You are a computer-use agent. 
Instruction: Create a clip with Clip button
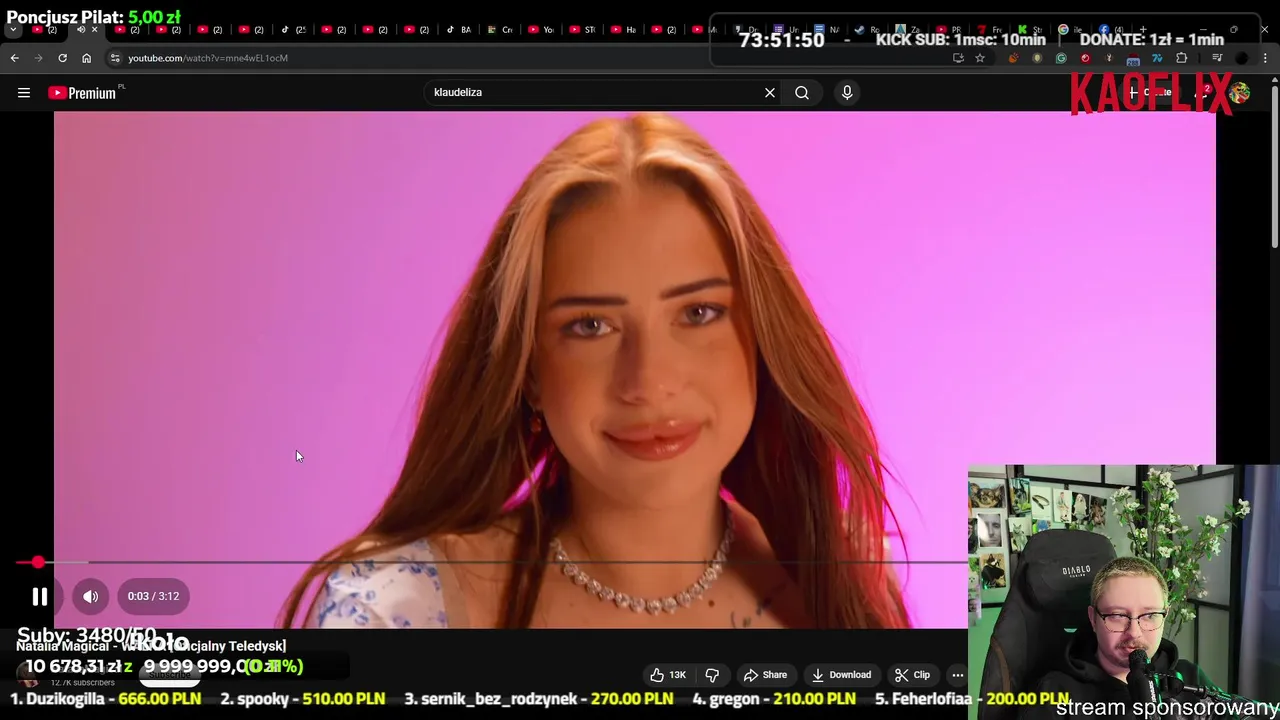[912, 675]
